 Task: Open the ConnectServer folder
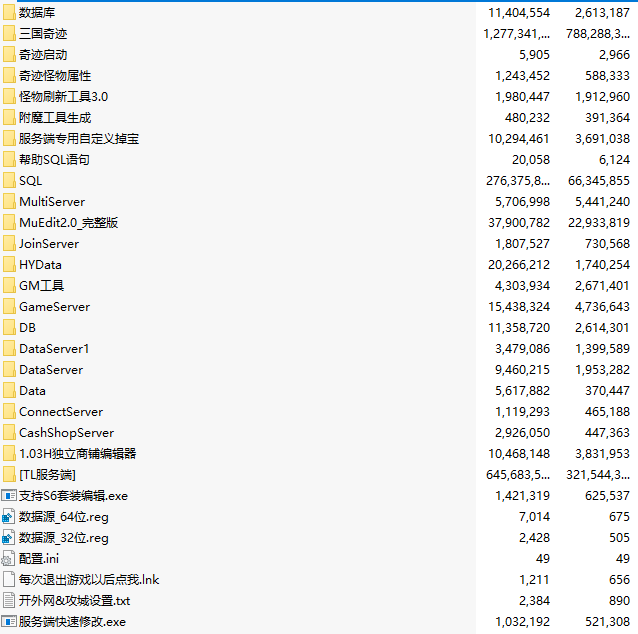[x=60, y=411]
